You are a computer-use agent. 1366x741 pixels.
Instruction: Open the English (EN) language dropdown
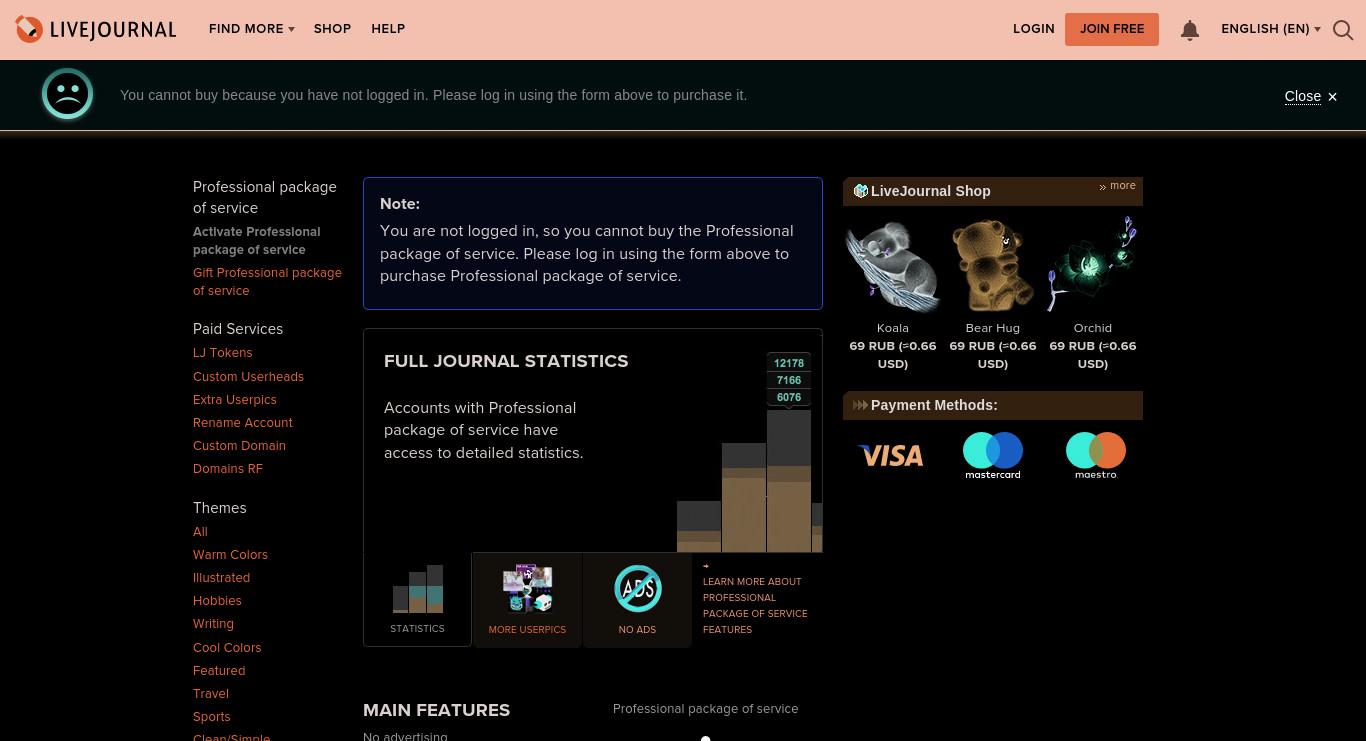coord(1271,29)
